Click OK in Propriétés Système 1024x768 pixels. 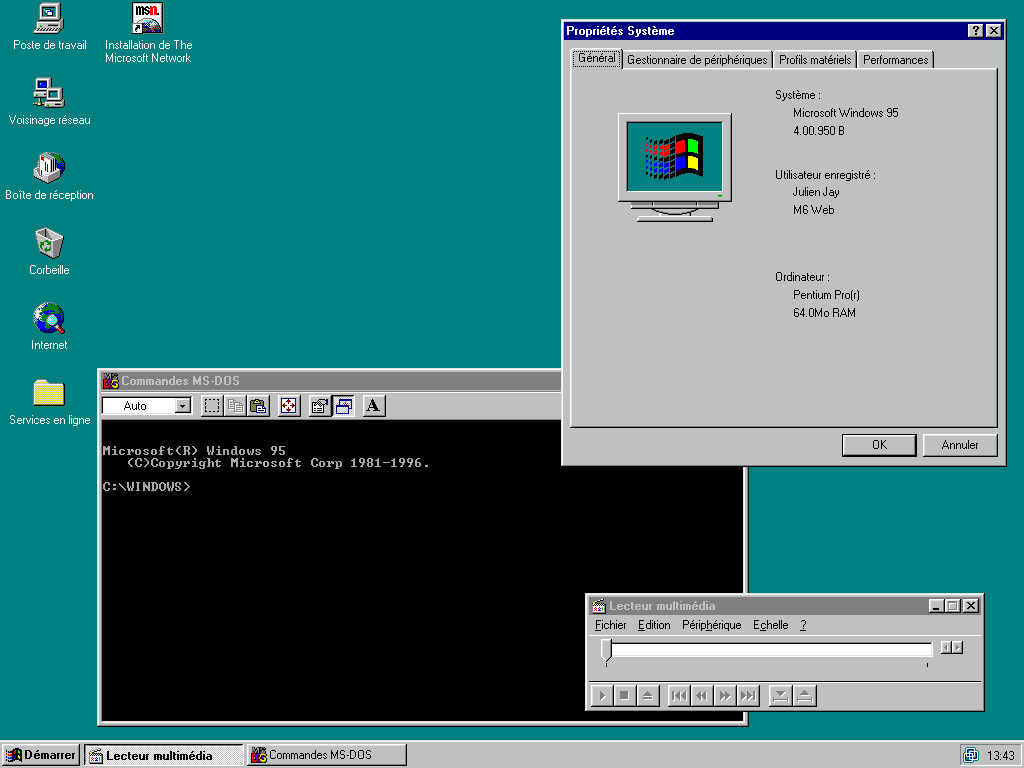(879, 445)
